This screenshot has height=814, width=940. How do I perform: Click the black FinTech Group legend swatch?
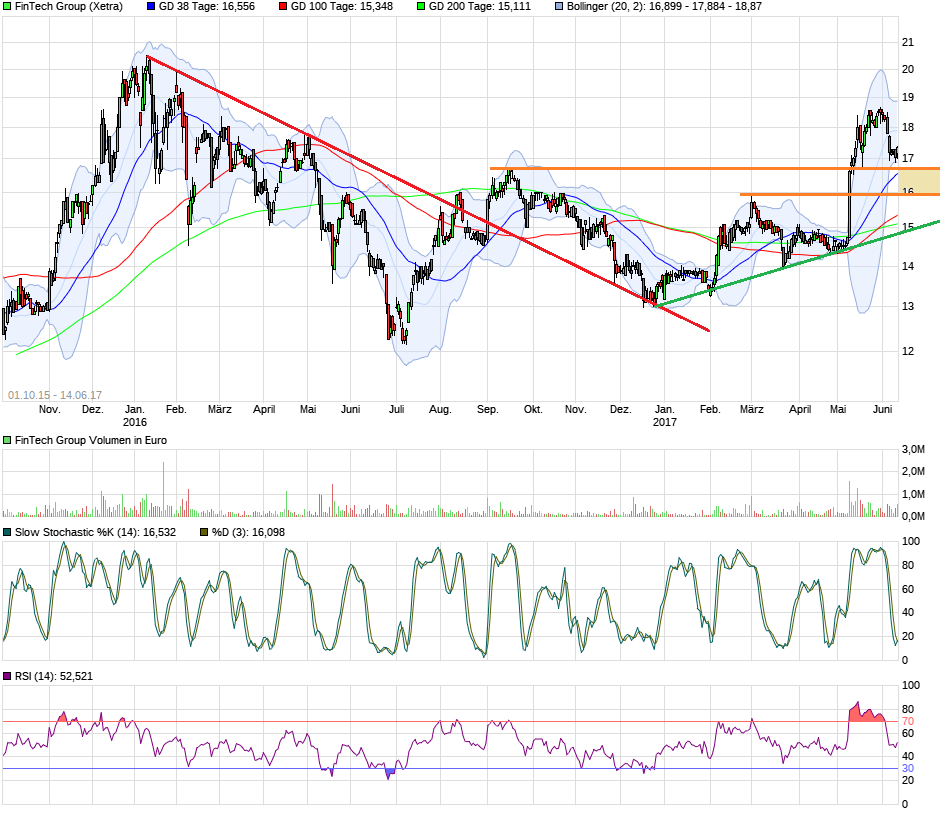(8, 6)
